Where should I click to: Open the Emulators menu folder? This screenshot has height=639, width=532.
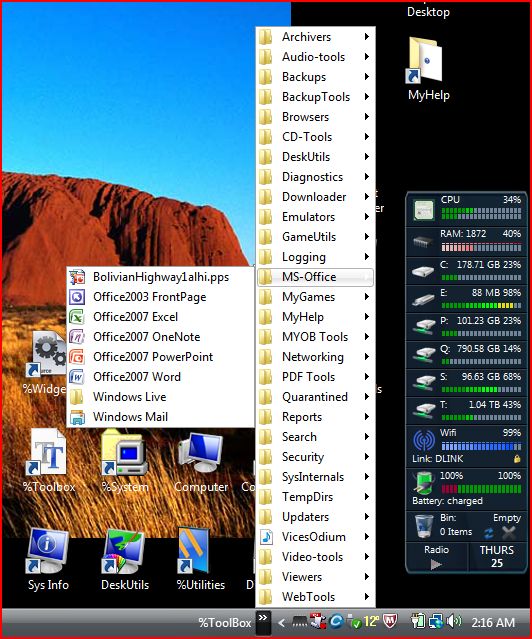pyautogui.click(x=316, y=217)
